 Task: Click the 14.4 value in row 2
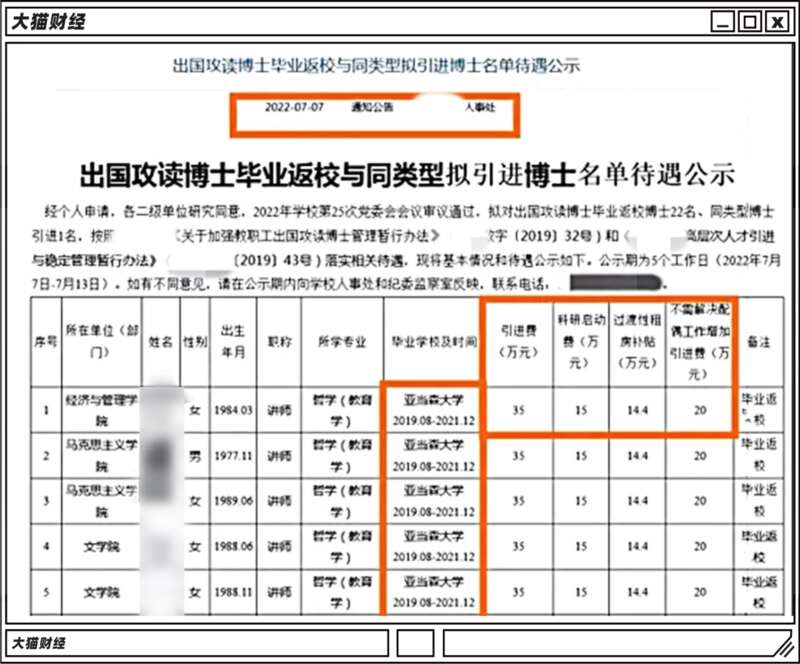click(x=637, y=455)
